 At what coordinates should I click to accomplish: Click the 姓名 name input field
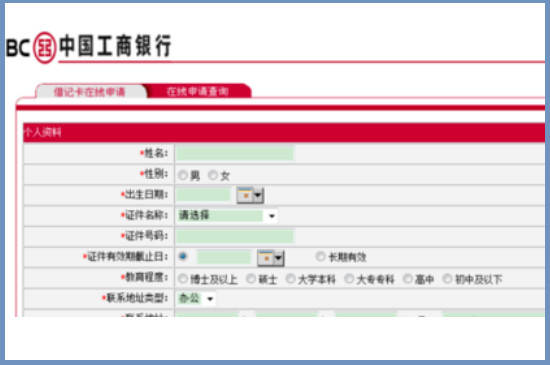coord(235,153)
